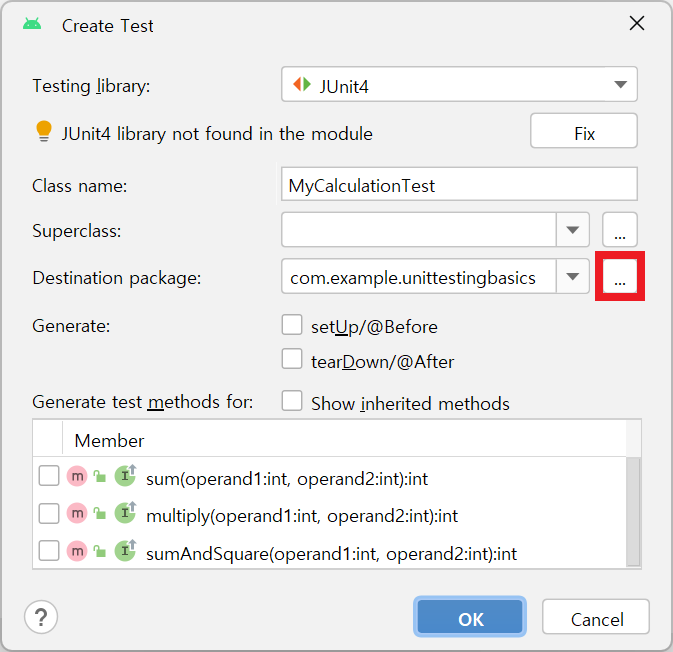Click 'JUnit4 library not found in the module' message
This screenshot has width=673, height=652.
[x=217, y=134]
